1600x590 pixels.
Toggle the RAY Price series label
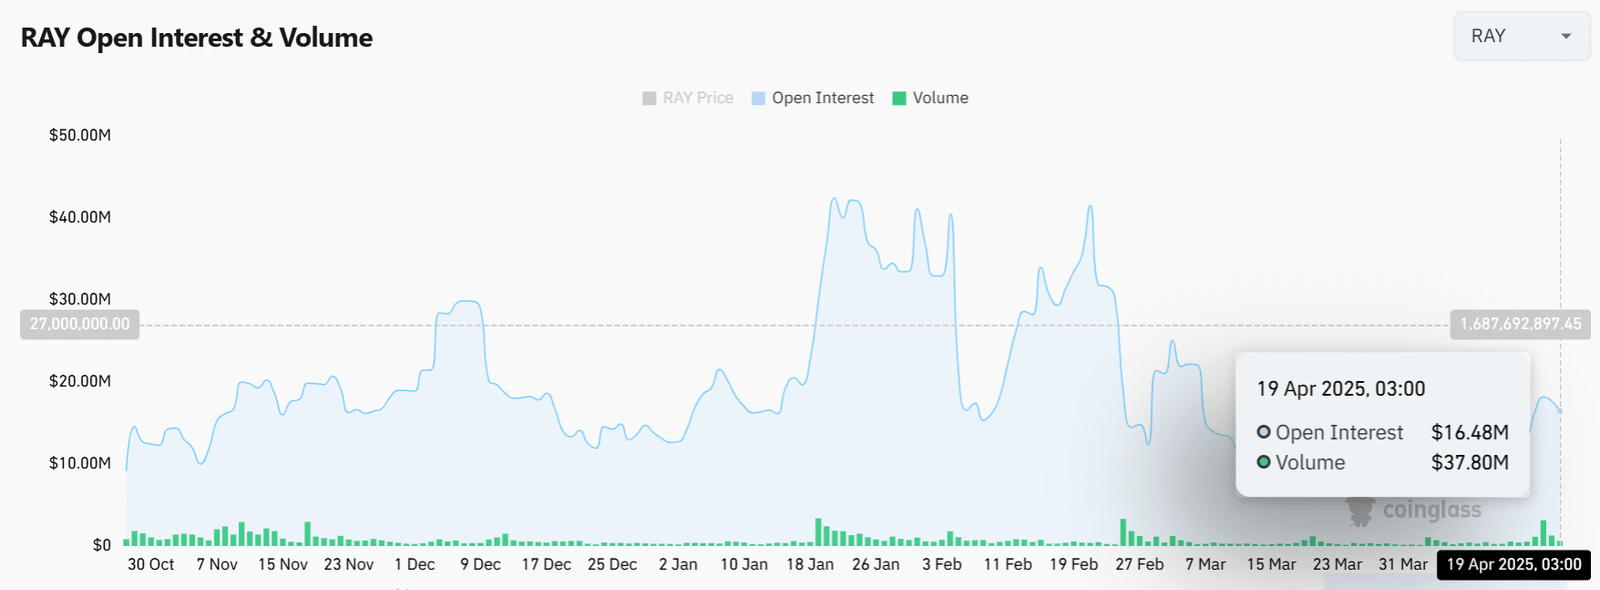click(x=698, y=98)
